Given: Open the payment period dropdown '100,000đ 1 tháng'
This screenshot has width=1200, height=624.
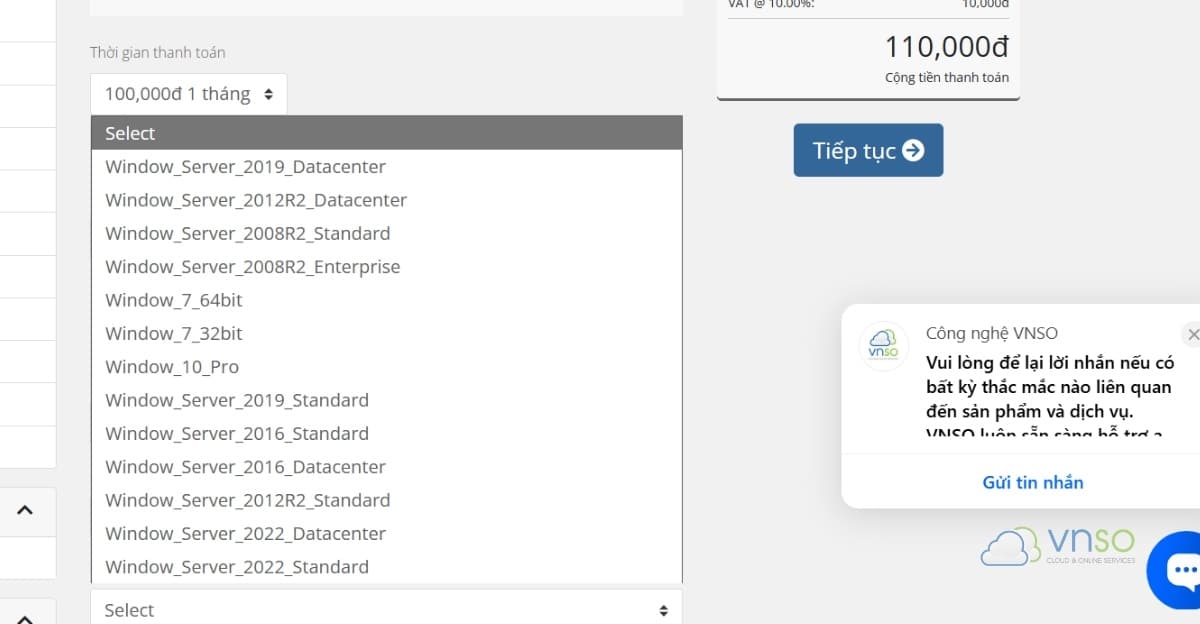Looking at the screenshot, I should pos(188,94).
